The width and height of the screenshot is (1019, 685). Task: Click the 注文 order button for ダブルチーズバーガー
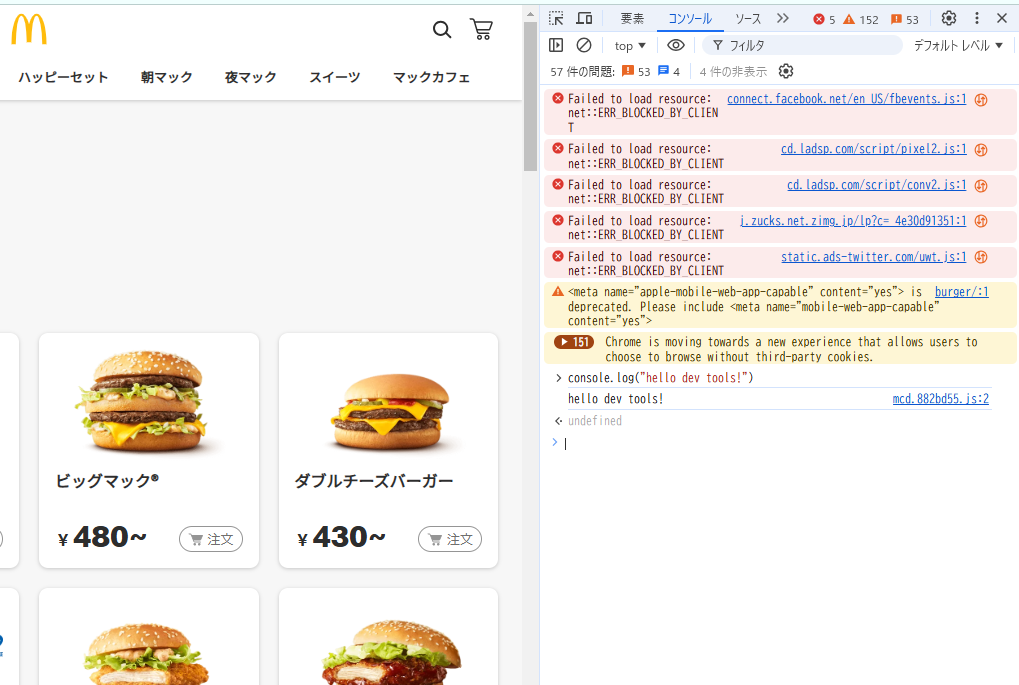(x=450, y=539)
